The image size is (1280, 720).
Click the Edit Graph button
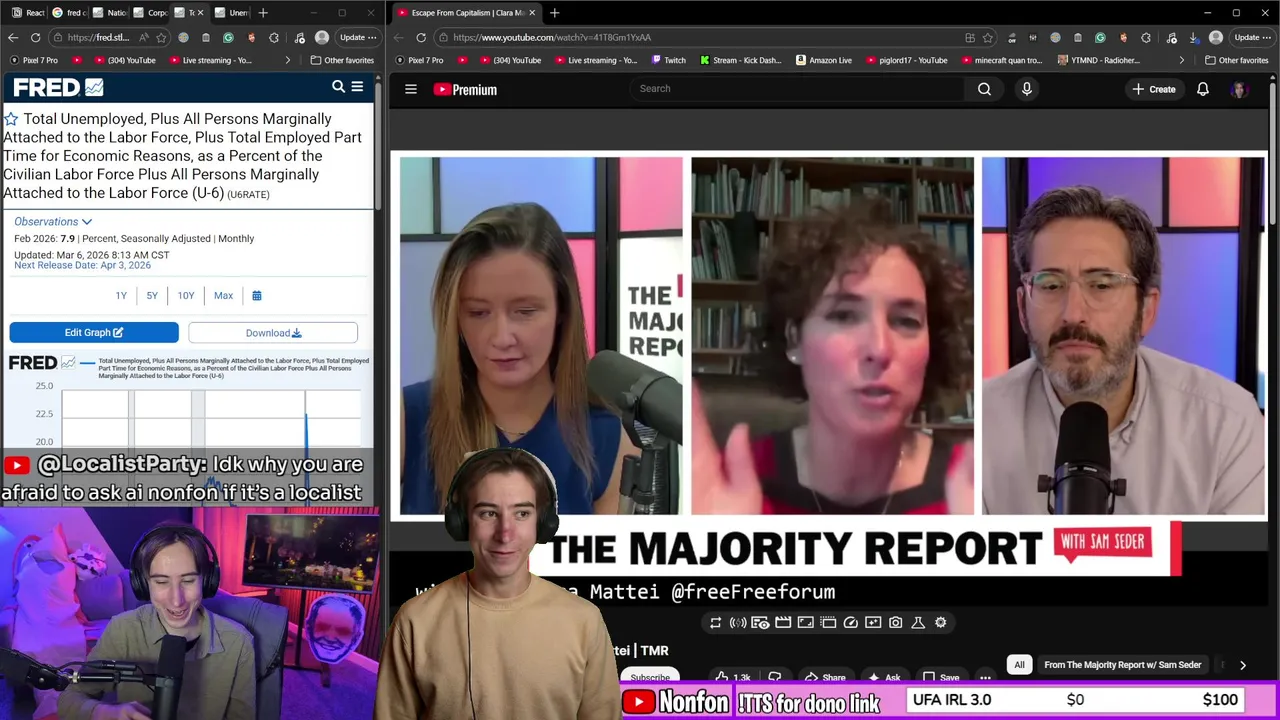tap(94, 333)
